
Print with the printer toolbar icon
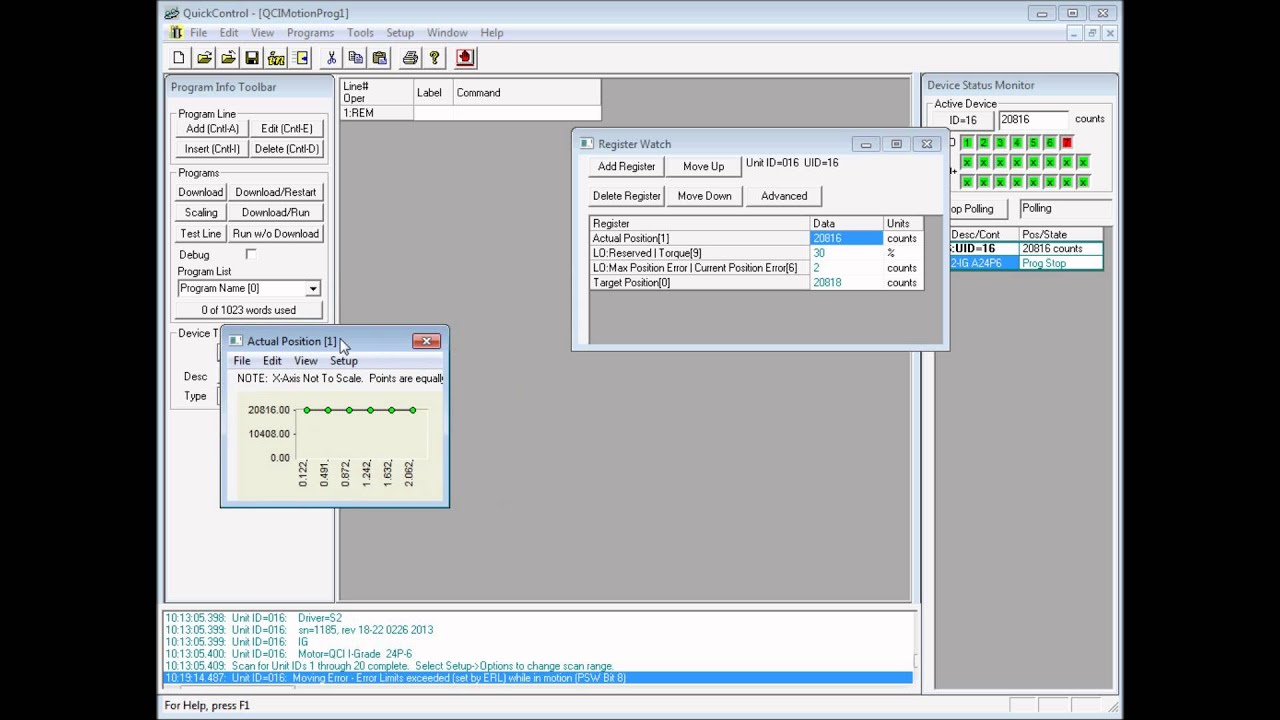(x=410, y=58)
